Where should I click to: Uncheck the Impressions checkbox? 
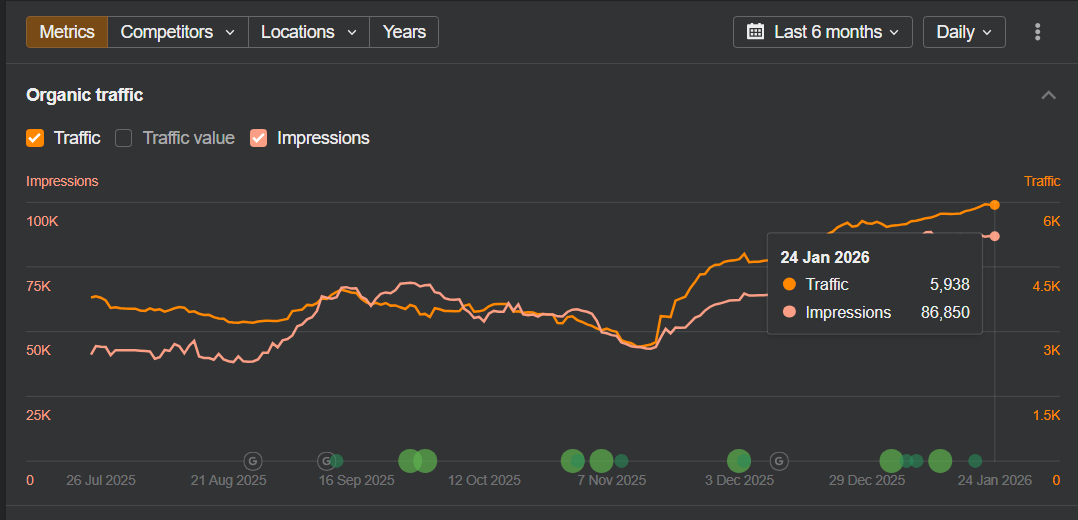pos(259,138)
